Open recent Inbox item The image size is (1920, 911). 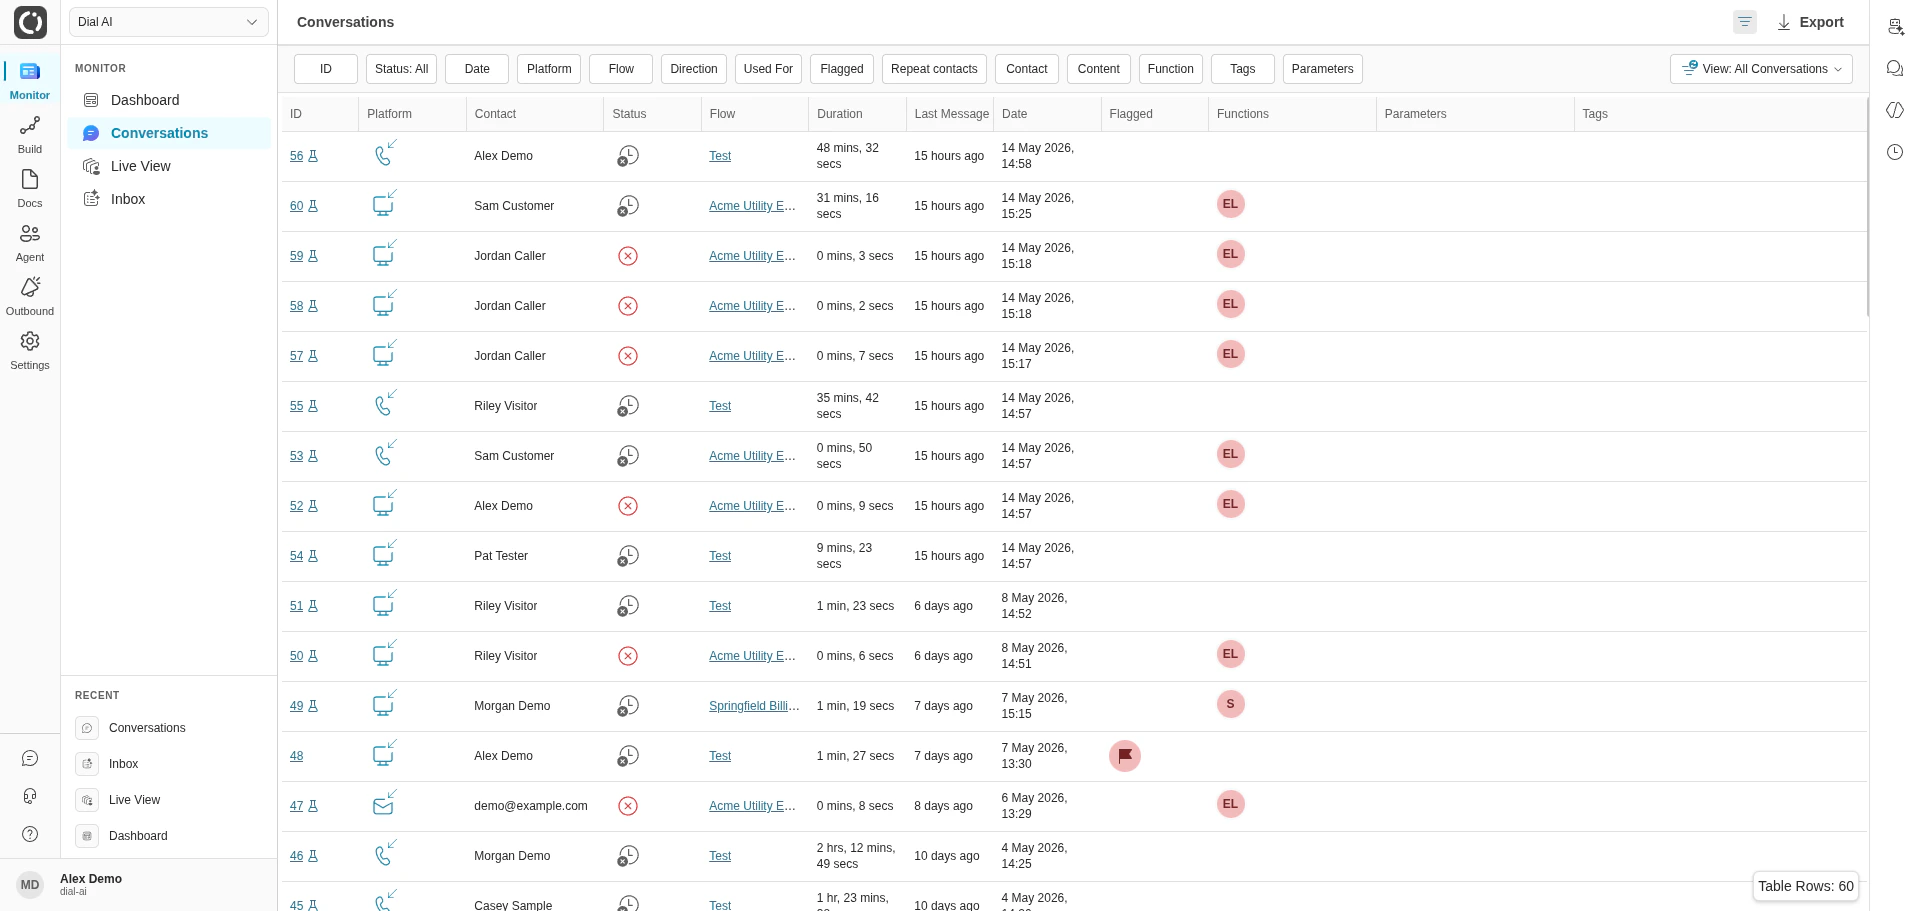[x=169, y=764]
